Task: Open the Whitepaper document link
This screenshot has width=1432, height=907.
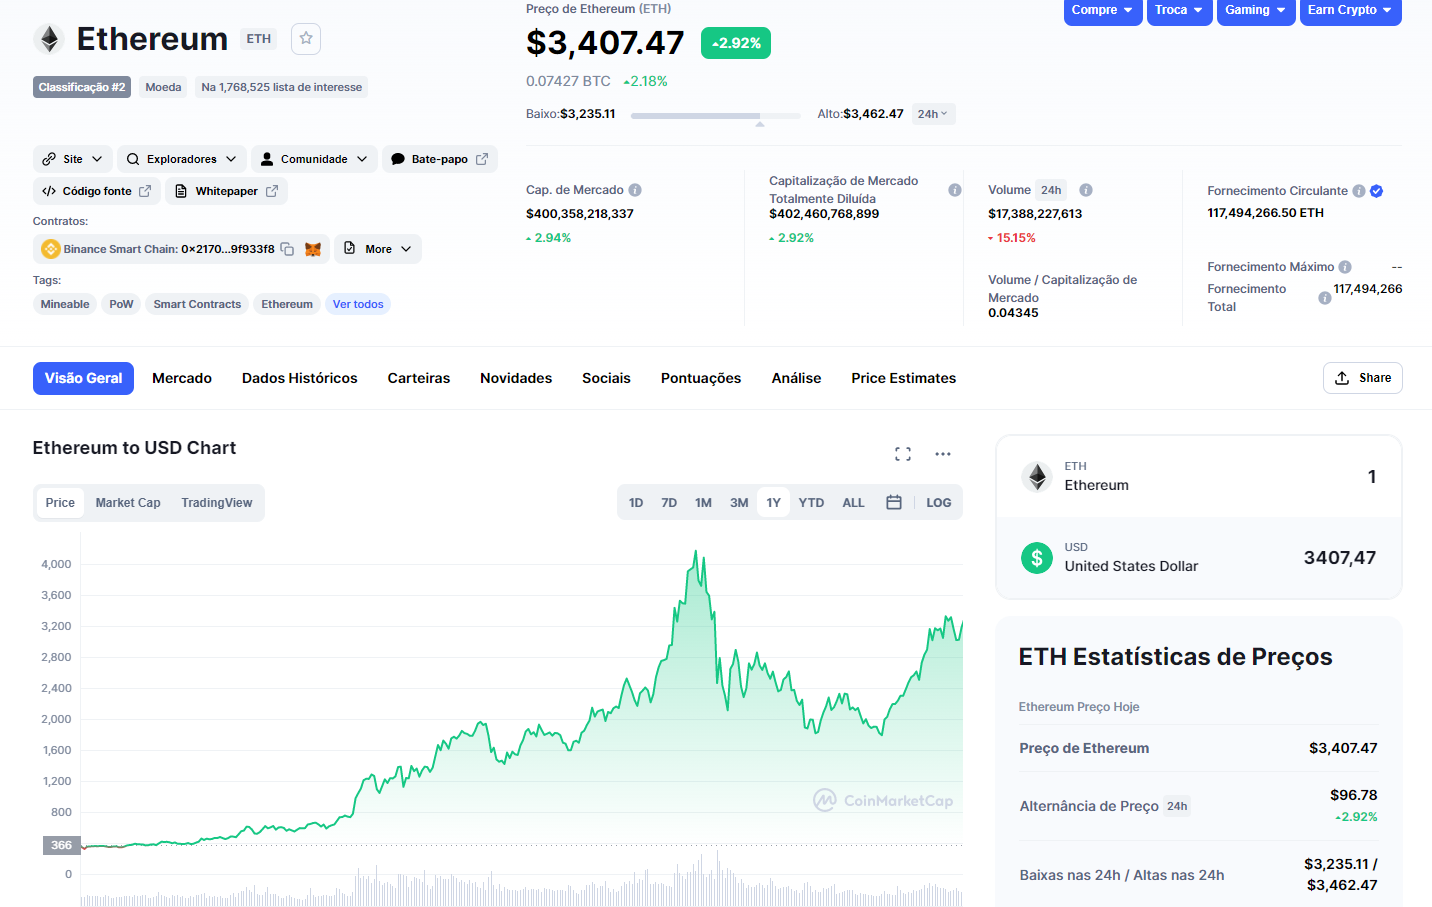Action: pyautogui.click(x=226, y=191)
